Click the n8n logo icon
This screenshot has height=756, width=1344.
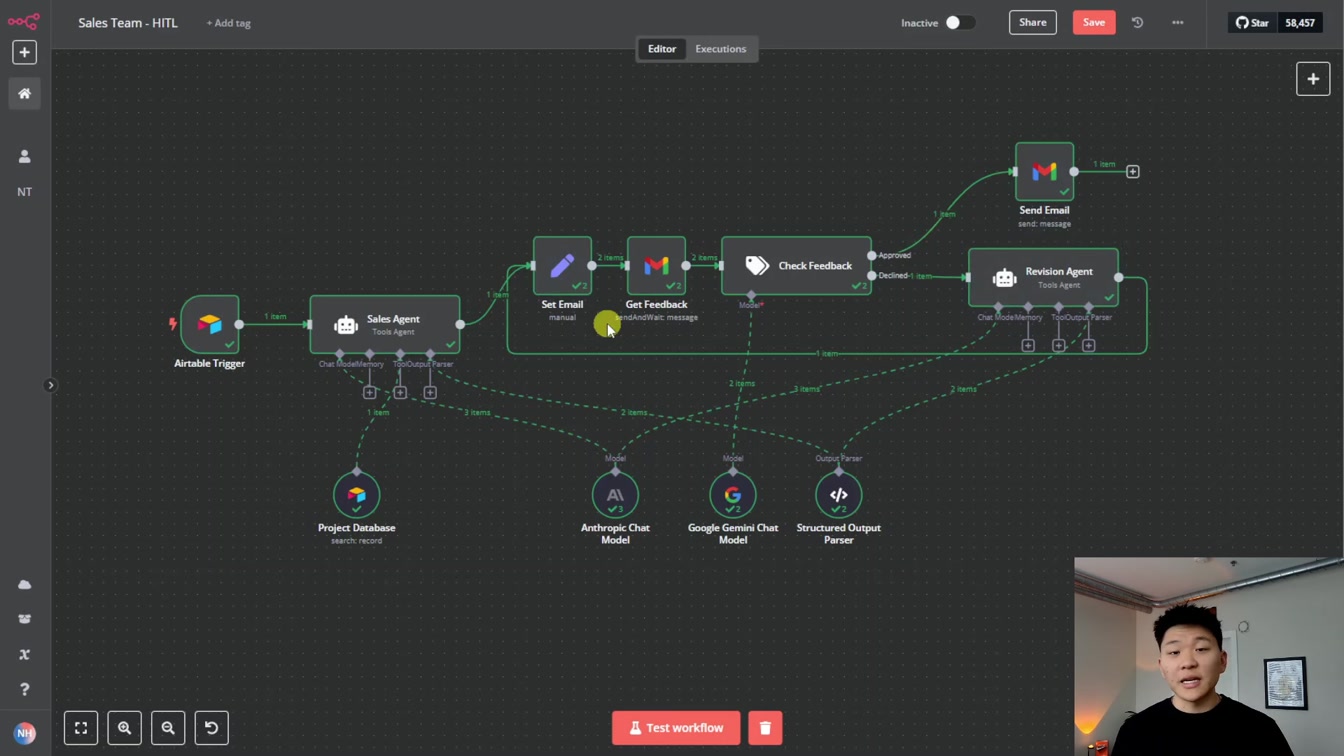click(24, 21)
